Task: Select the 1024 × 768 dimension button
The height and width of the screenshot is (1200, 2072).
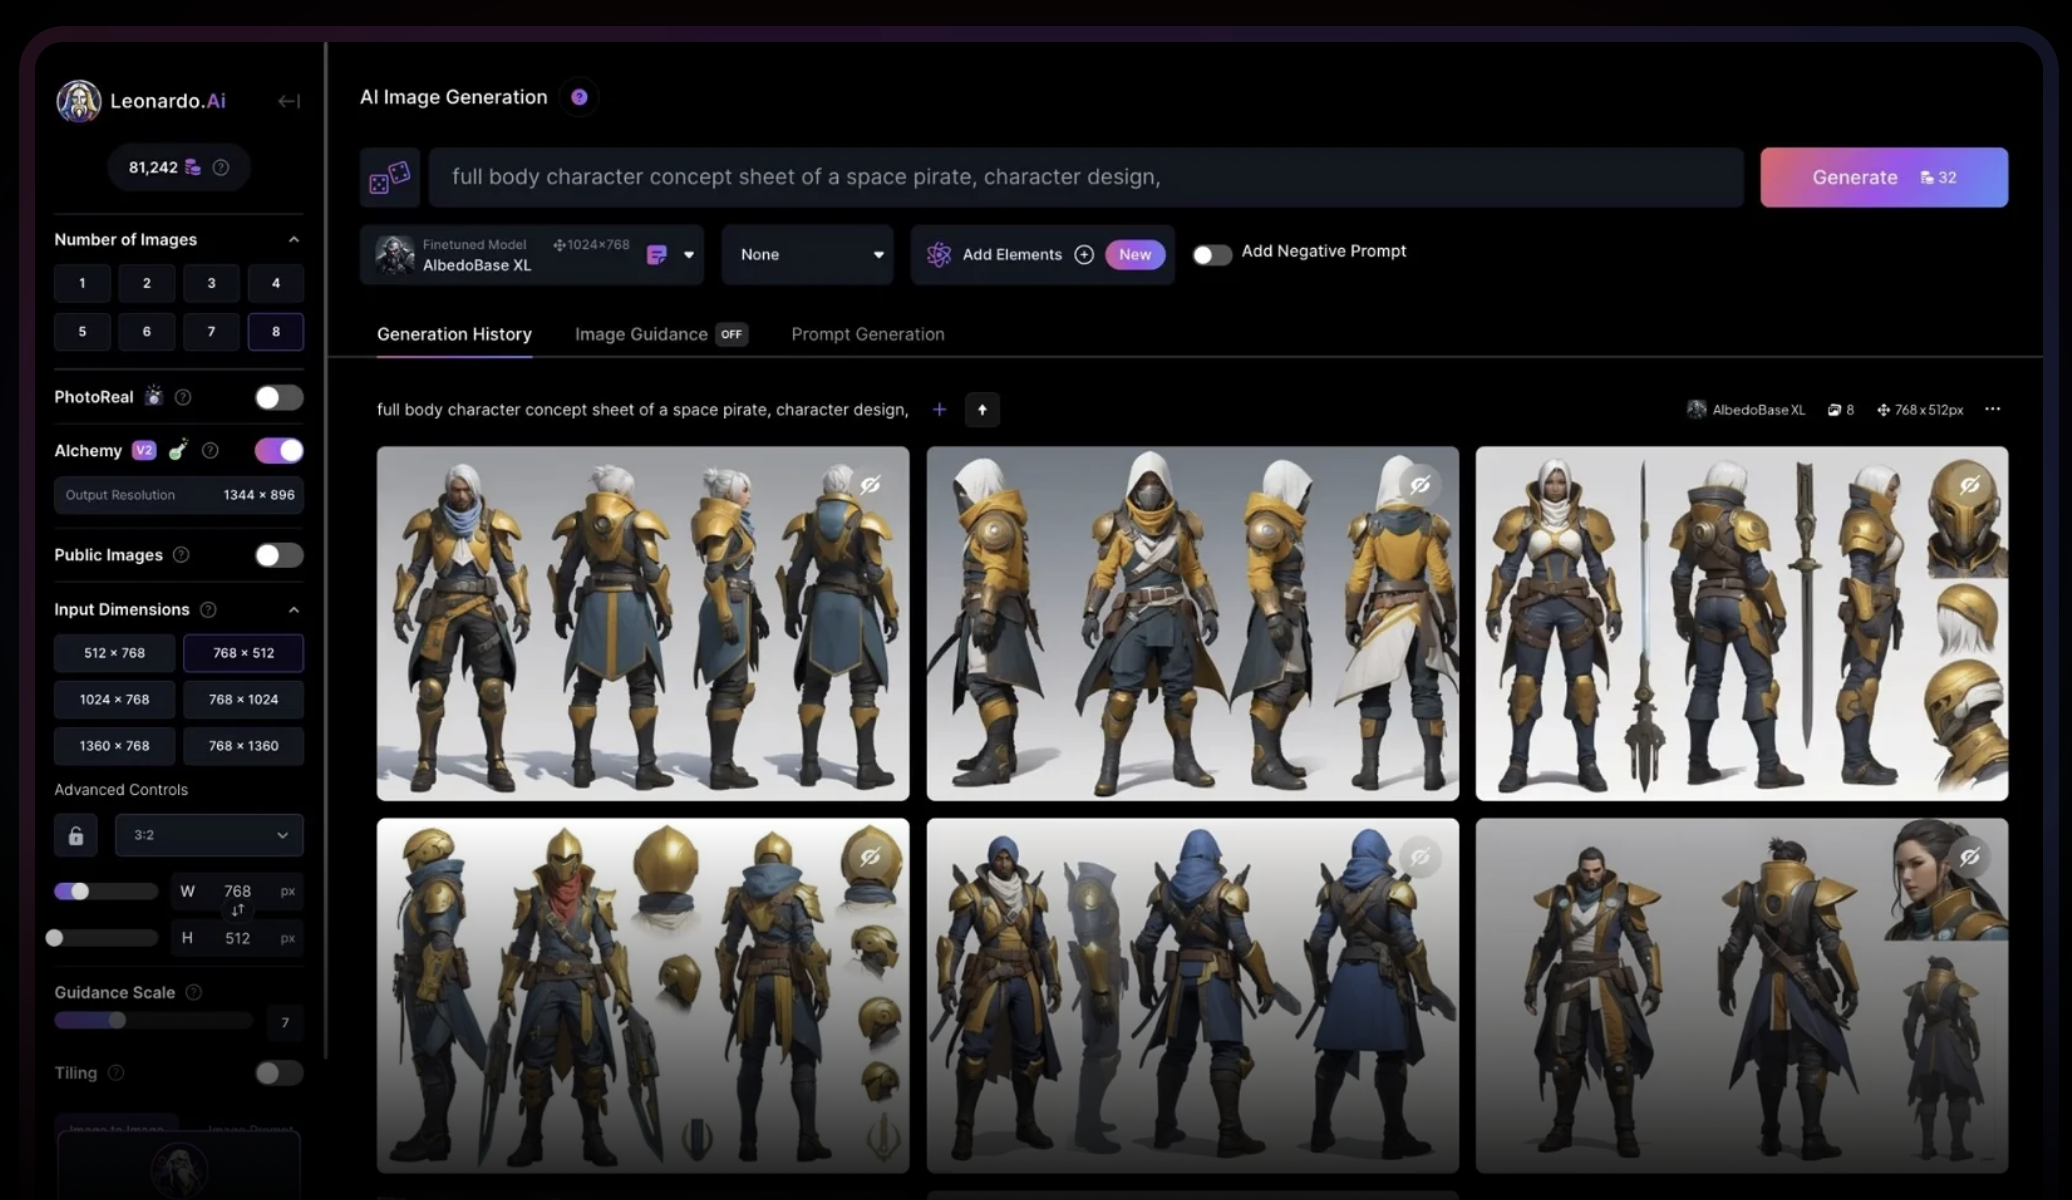Action: (115, 699)
